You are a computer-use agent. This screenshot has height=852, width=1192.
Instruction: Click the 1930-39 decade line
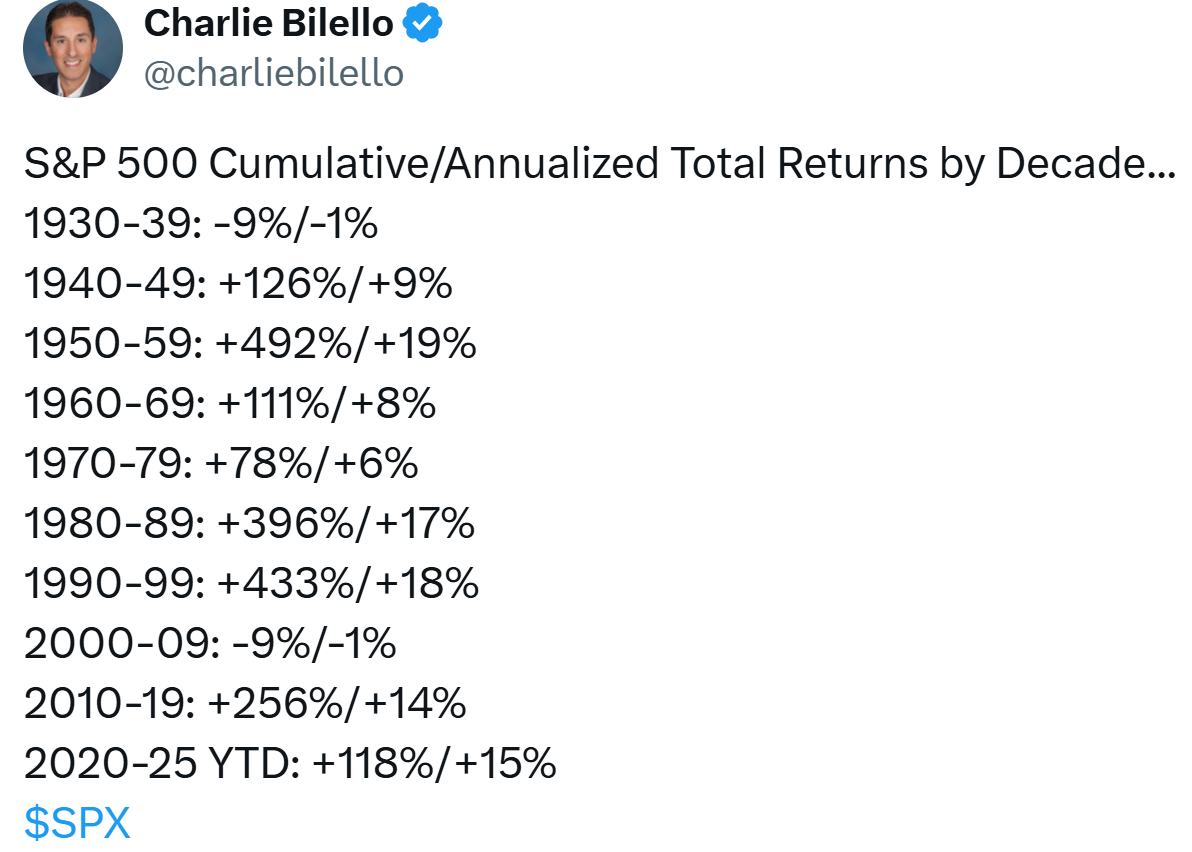point(200,225)
